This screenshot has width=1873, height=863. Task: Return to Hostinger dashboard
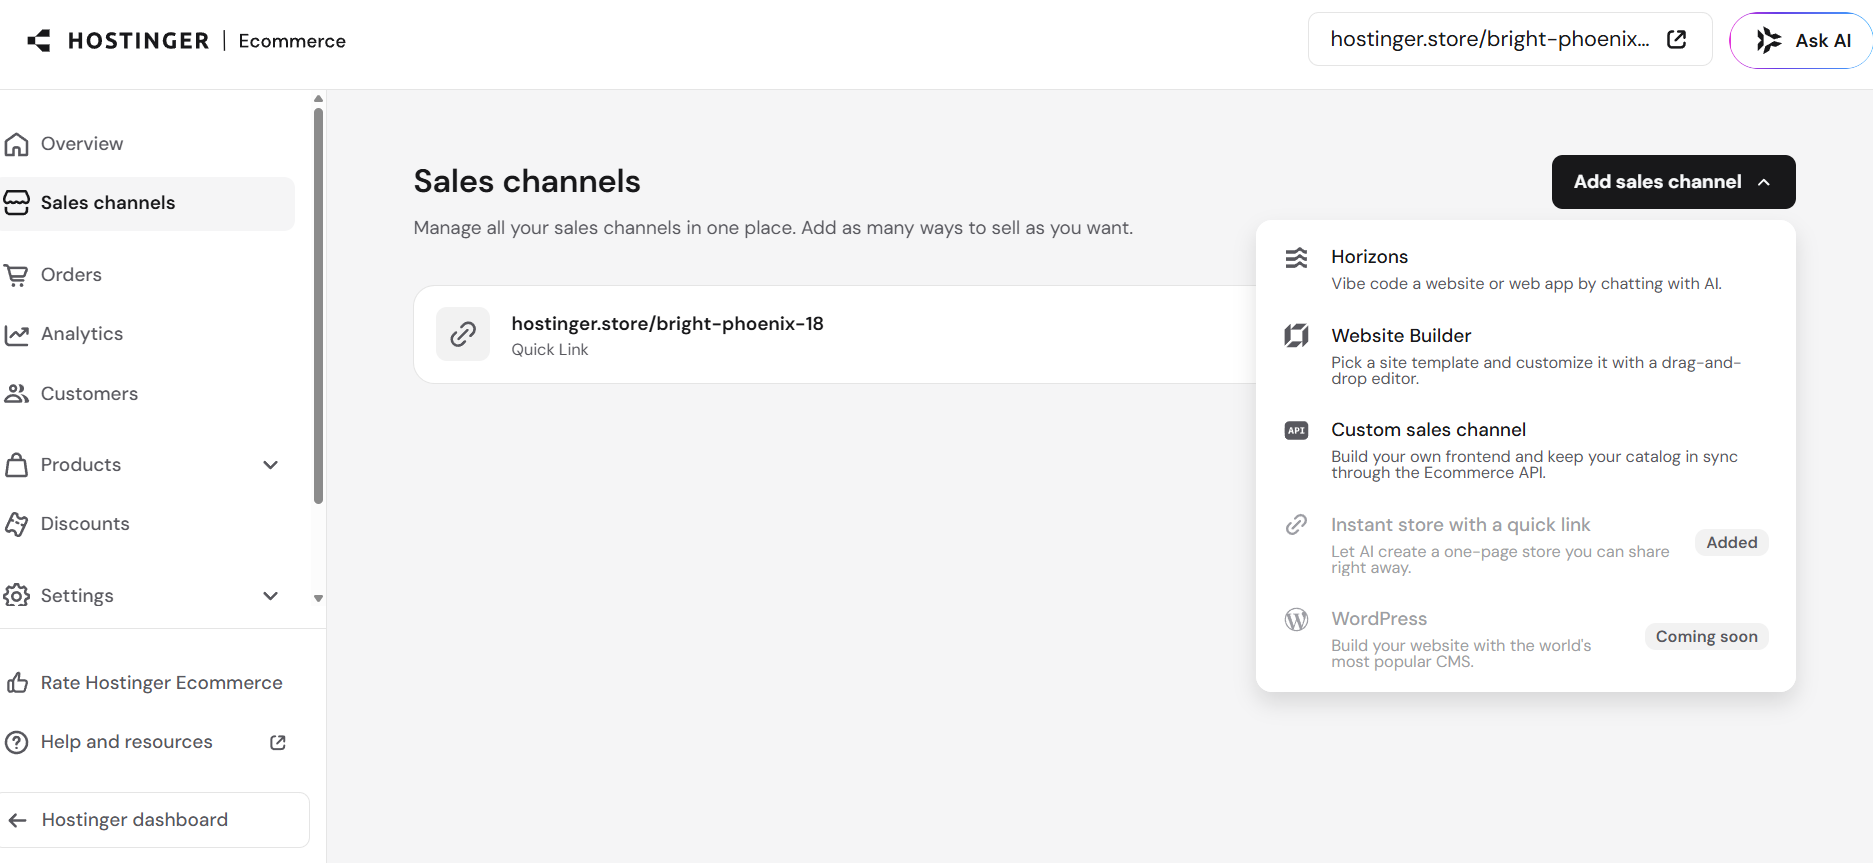tap(154, 820)
